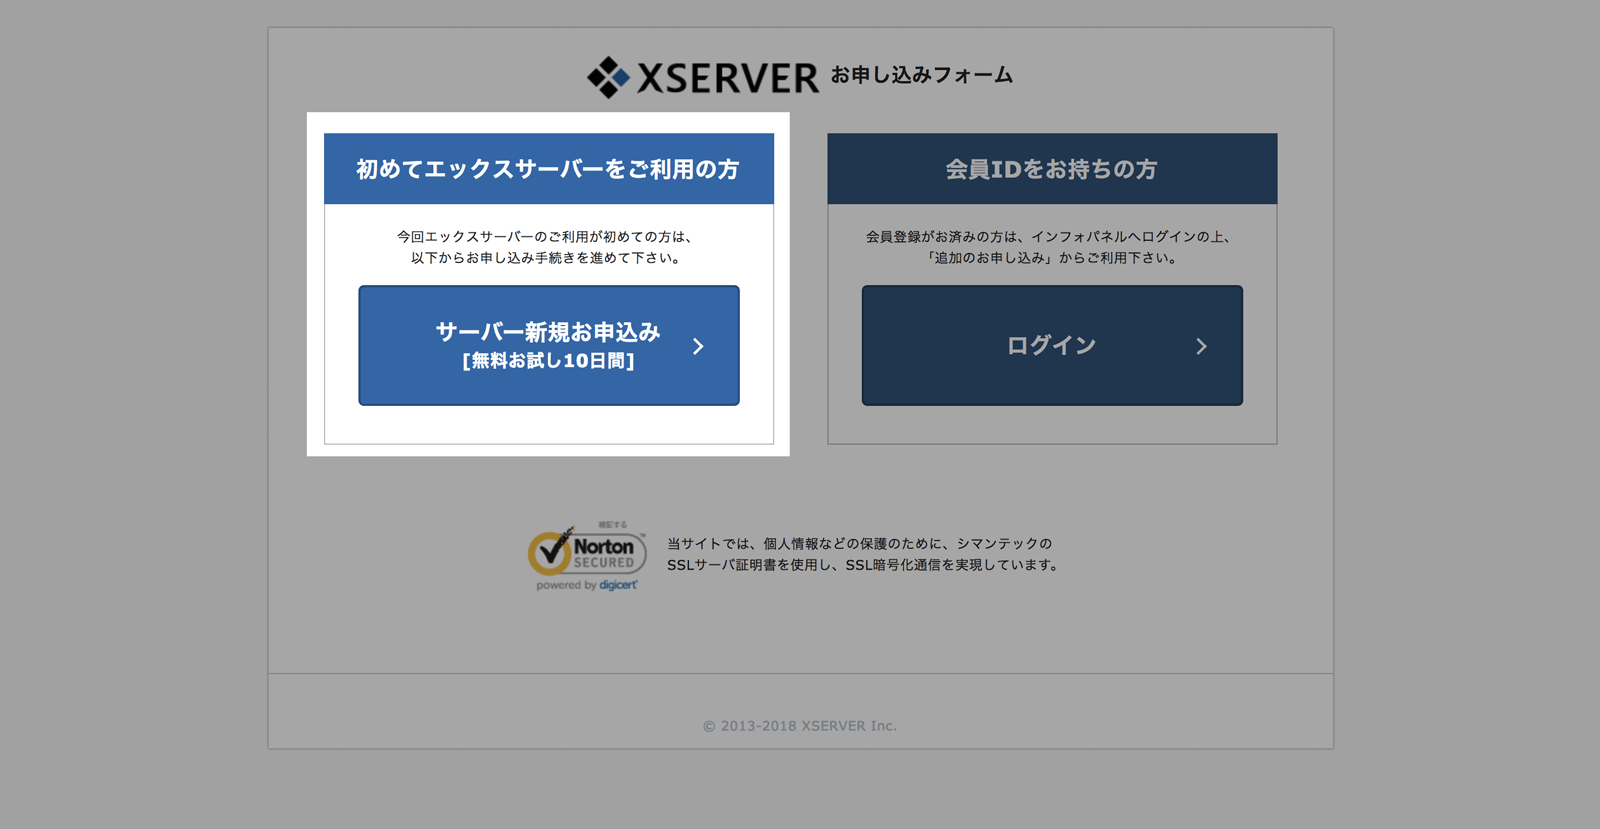
Task: Click the © 2013-2018 XSERVER Inc. footer text
Action: pos(800,726)
